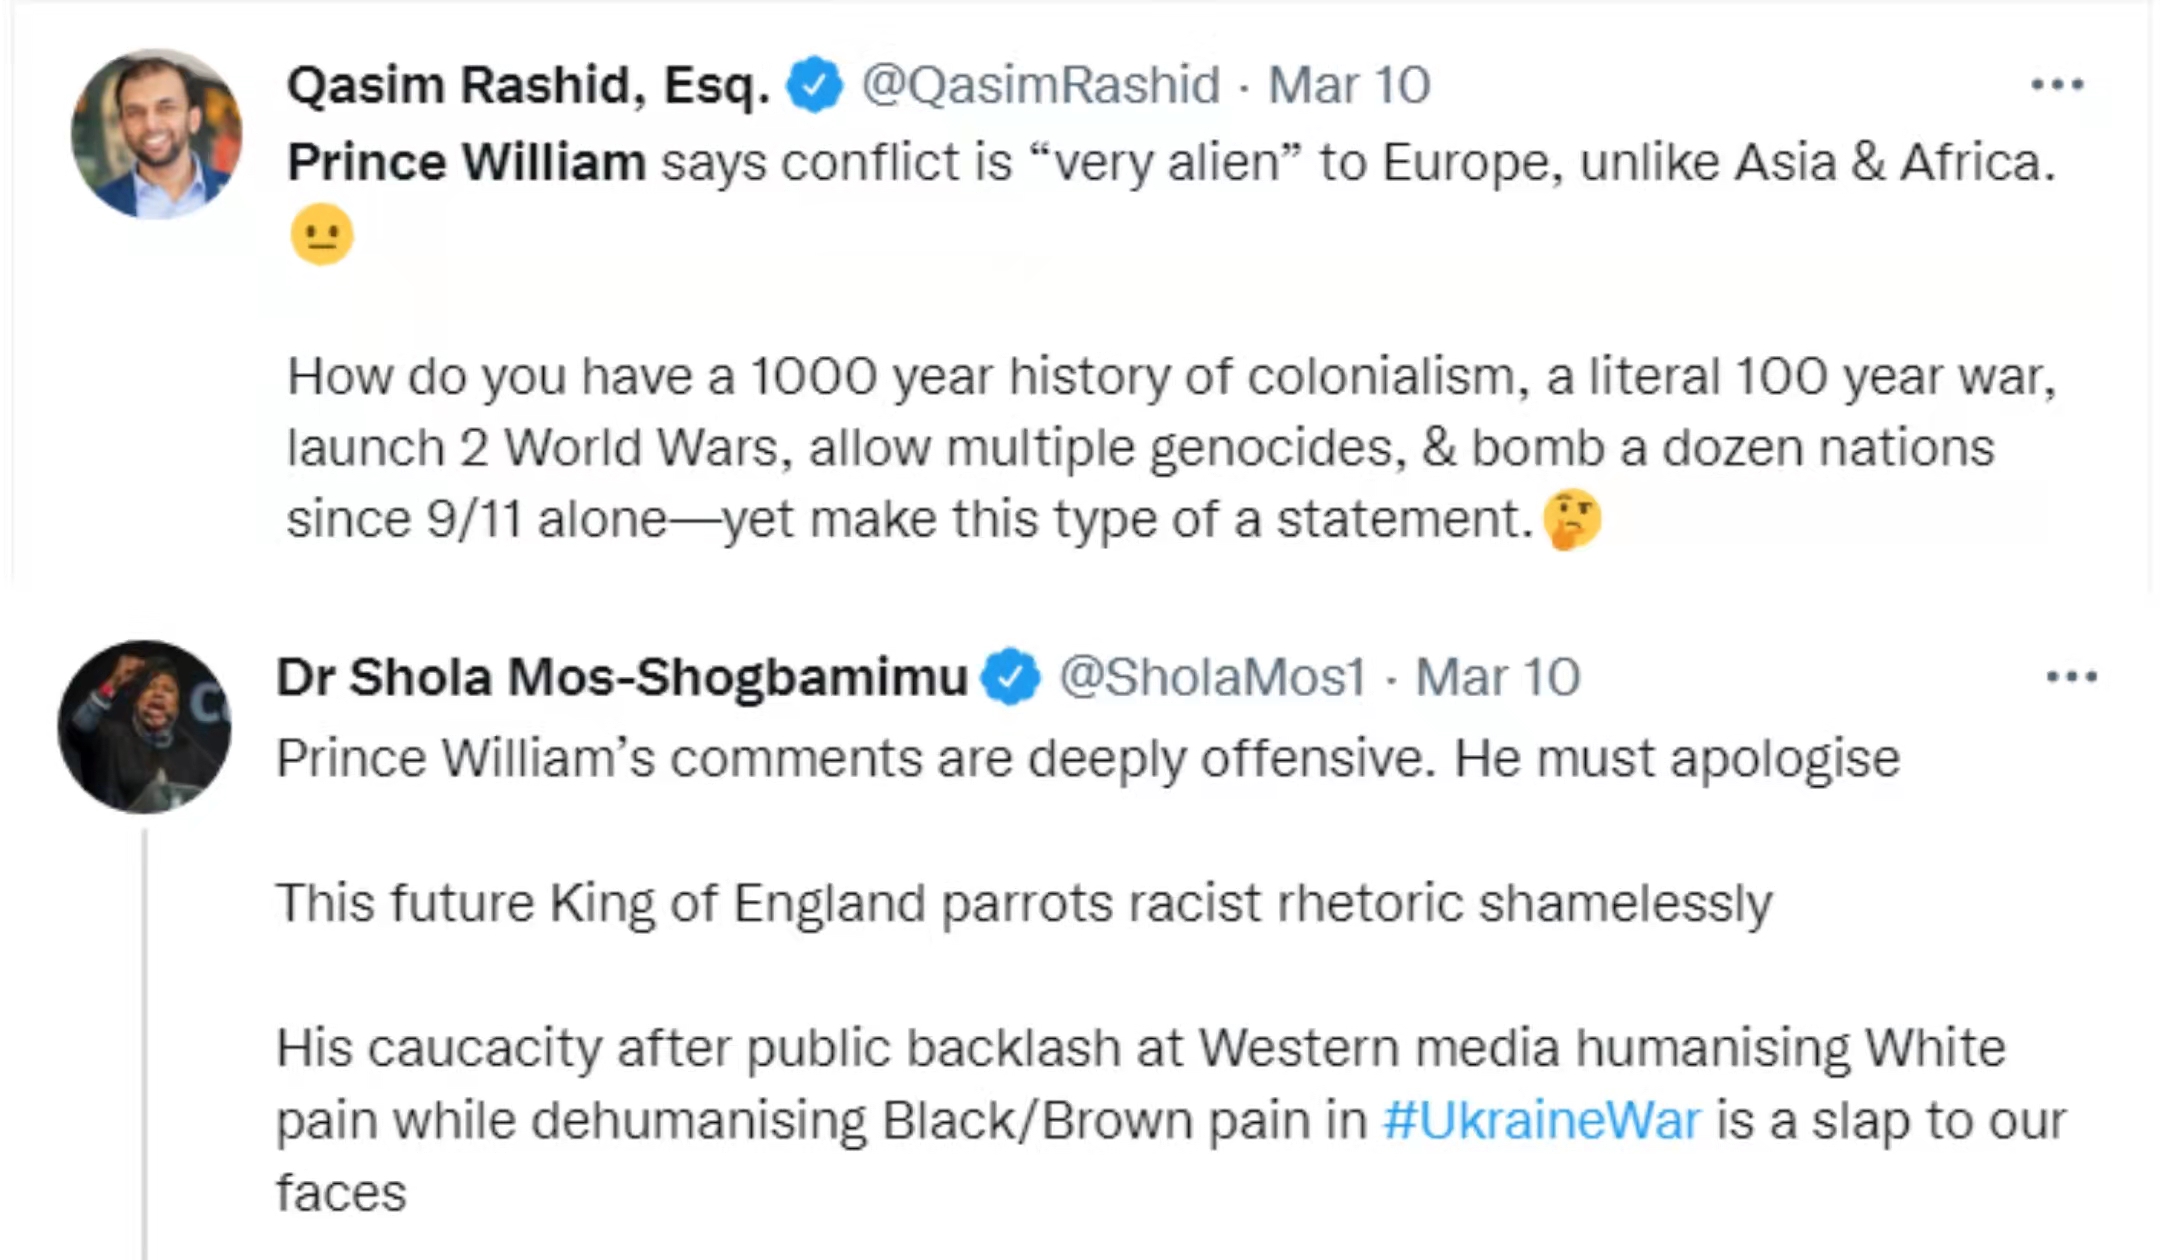Viewport: 2160px width, 1260px height.
Task: Click 'This future King of England' paragraph
Action: tap(1024, 903)
